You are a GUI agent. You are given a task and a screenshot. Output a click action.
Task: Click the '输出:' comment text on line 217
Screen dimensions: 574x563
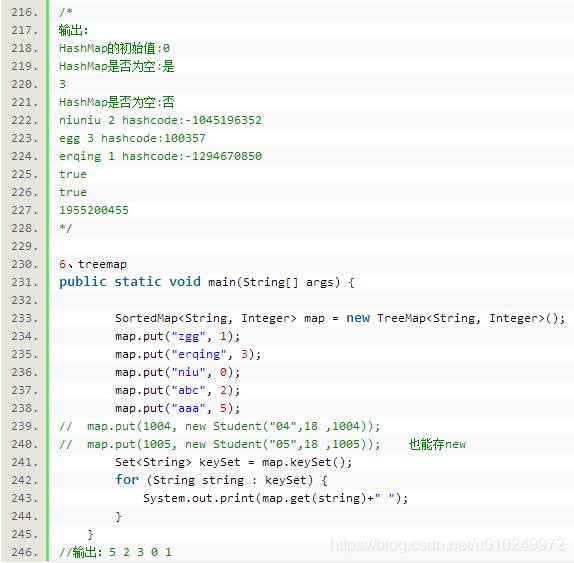73,30
